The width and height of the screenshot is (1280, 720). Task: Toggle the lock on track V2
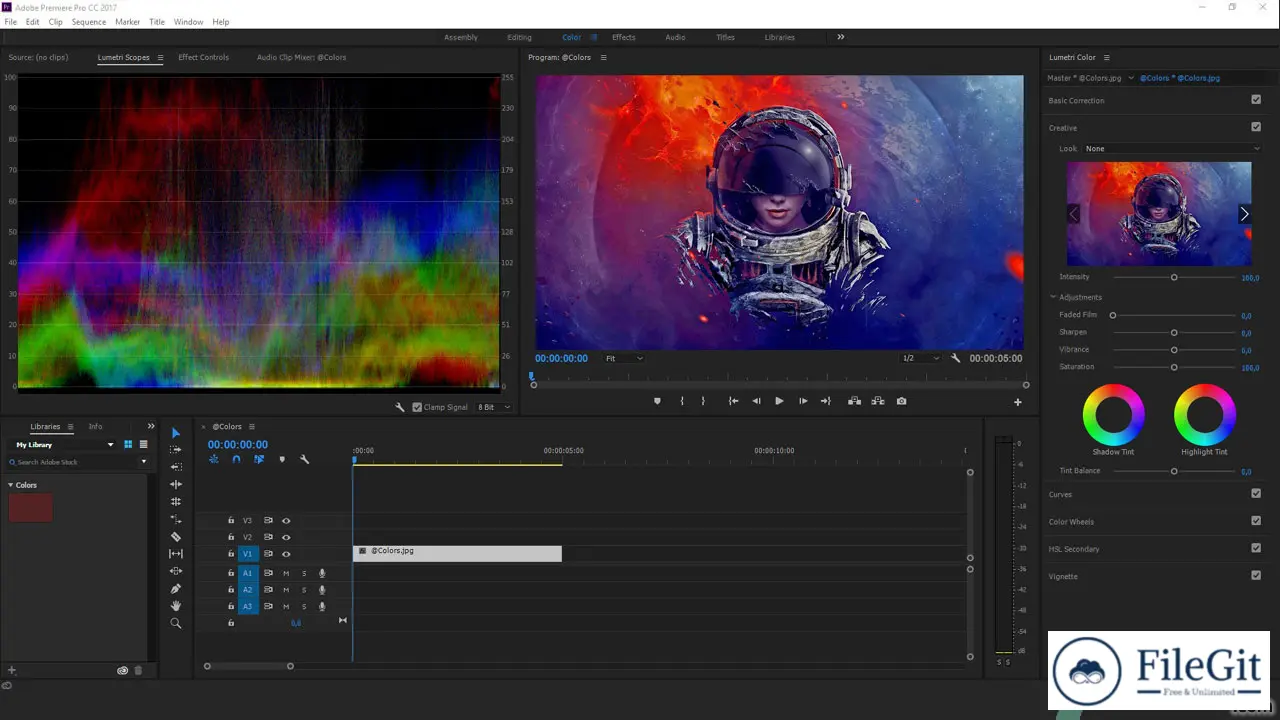pyautogui.click(x=231, y=537)
